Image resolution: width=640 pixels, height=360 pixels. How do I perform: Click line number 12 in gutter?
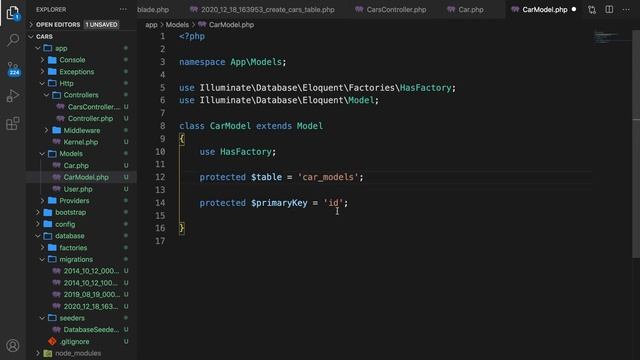[160, 177]
